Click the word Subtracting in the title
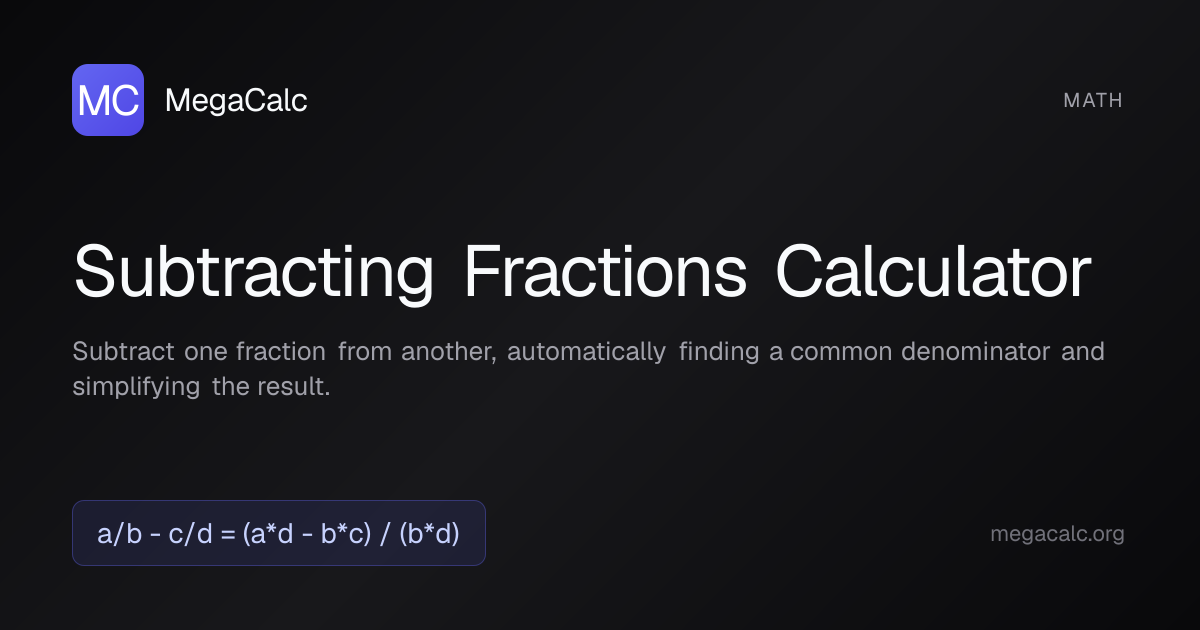 254,272
